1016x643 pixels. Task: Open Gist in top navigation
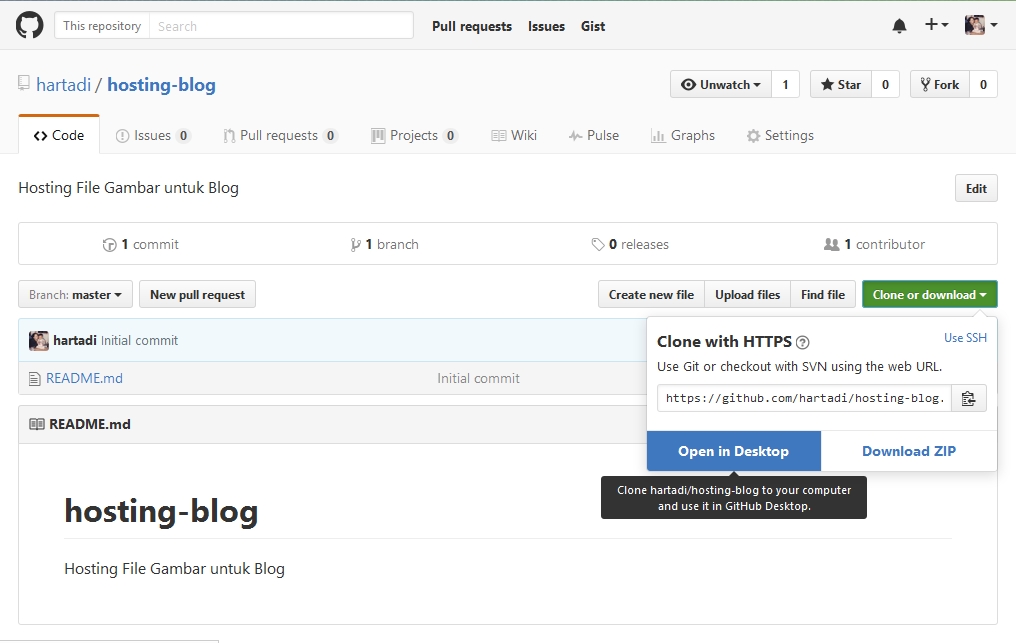[x=593, y=27]
